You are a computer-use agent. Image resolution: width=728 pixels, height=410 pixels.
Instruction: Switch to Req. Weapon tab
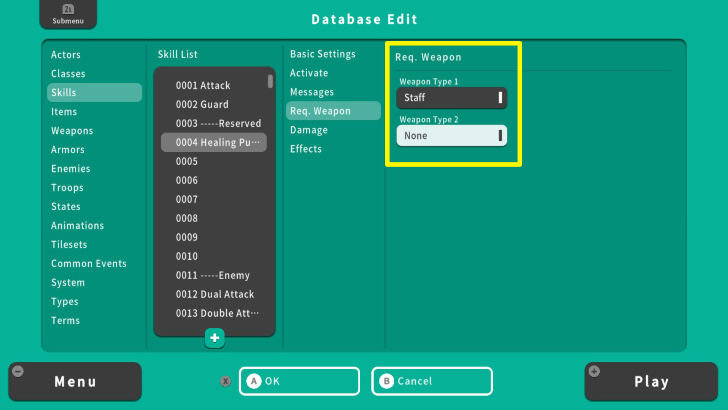point(333,111)
